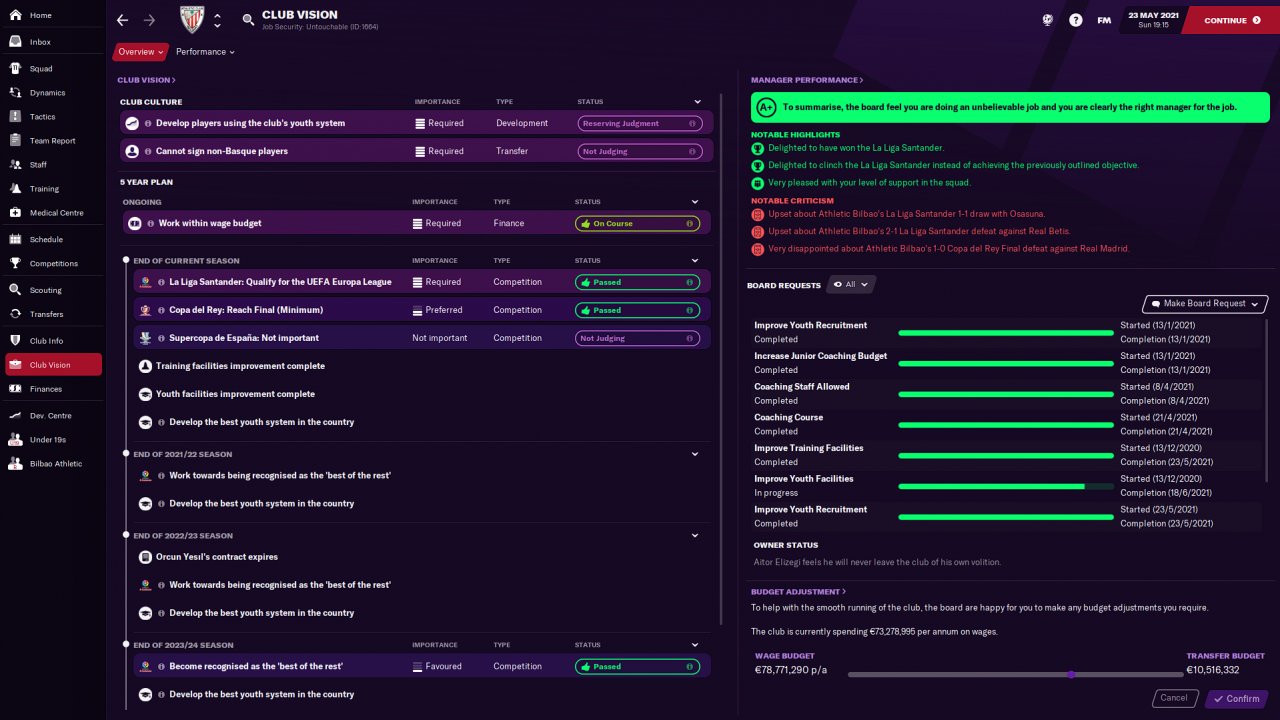The image size is (1280, 720).
Task: Collapse the End of 2022/23 Season section
Action: tap(695, 535)
